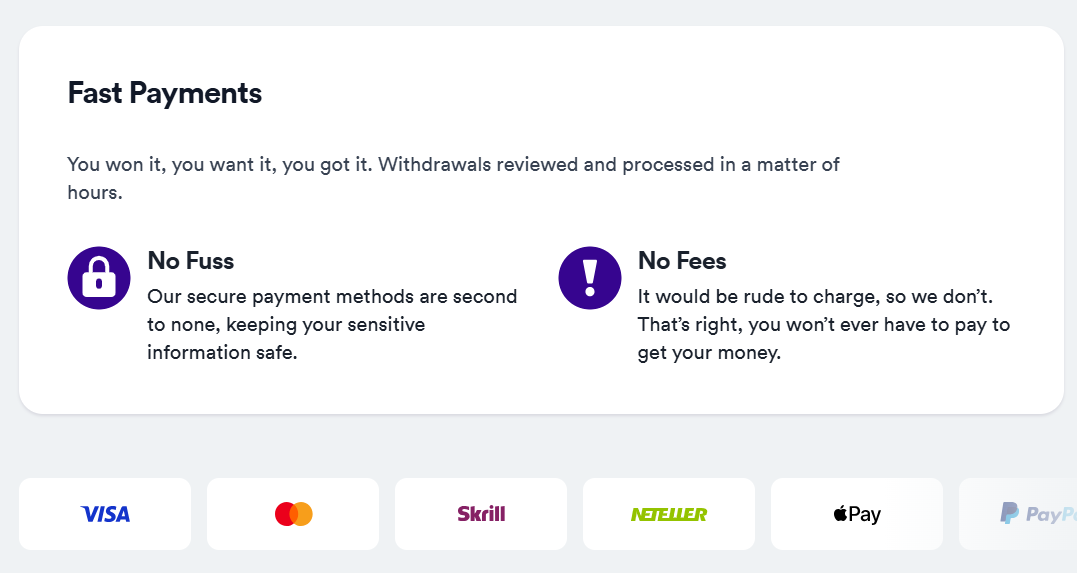
Task: Click the No Fuss title
Action: pyautogui.click(x=191, y=261)
